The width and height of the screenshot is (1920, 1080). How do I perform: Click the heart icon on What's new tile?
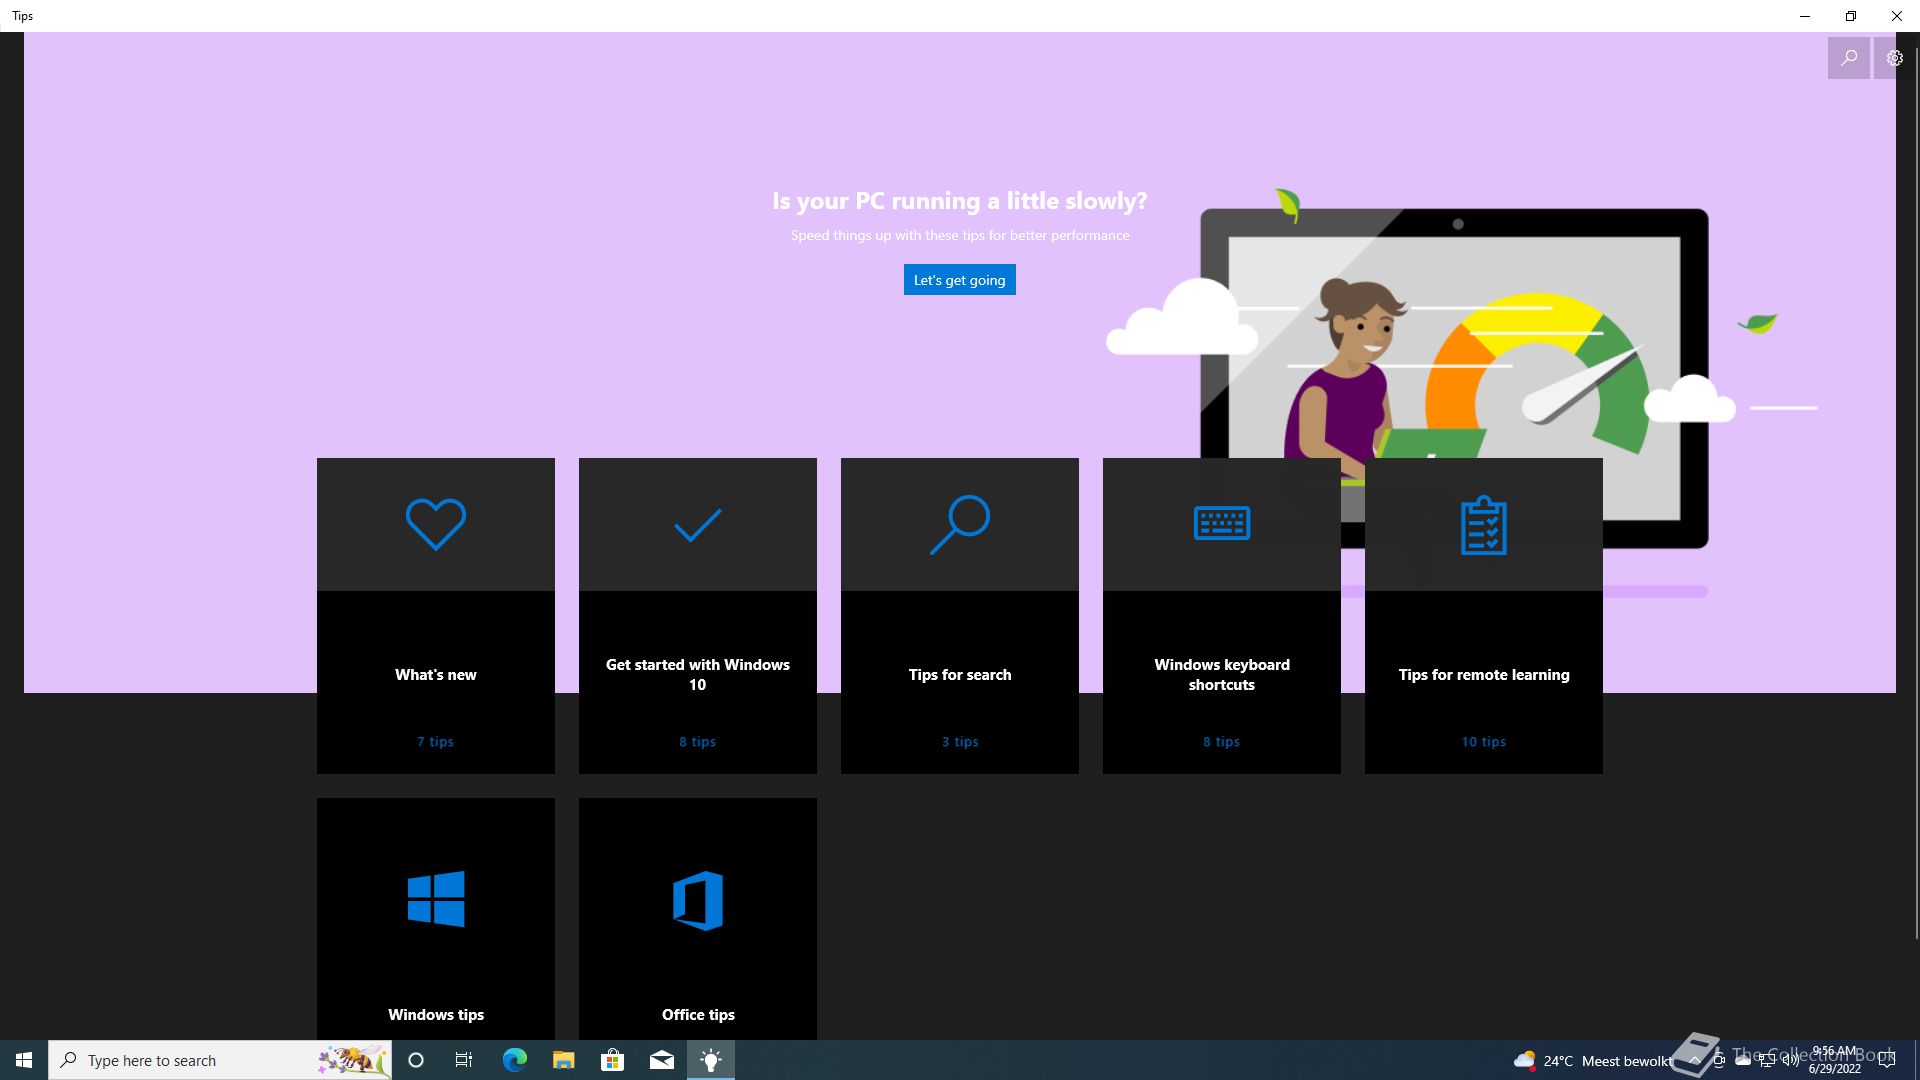[x=436, y=524]
